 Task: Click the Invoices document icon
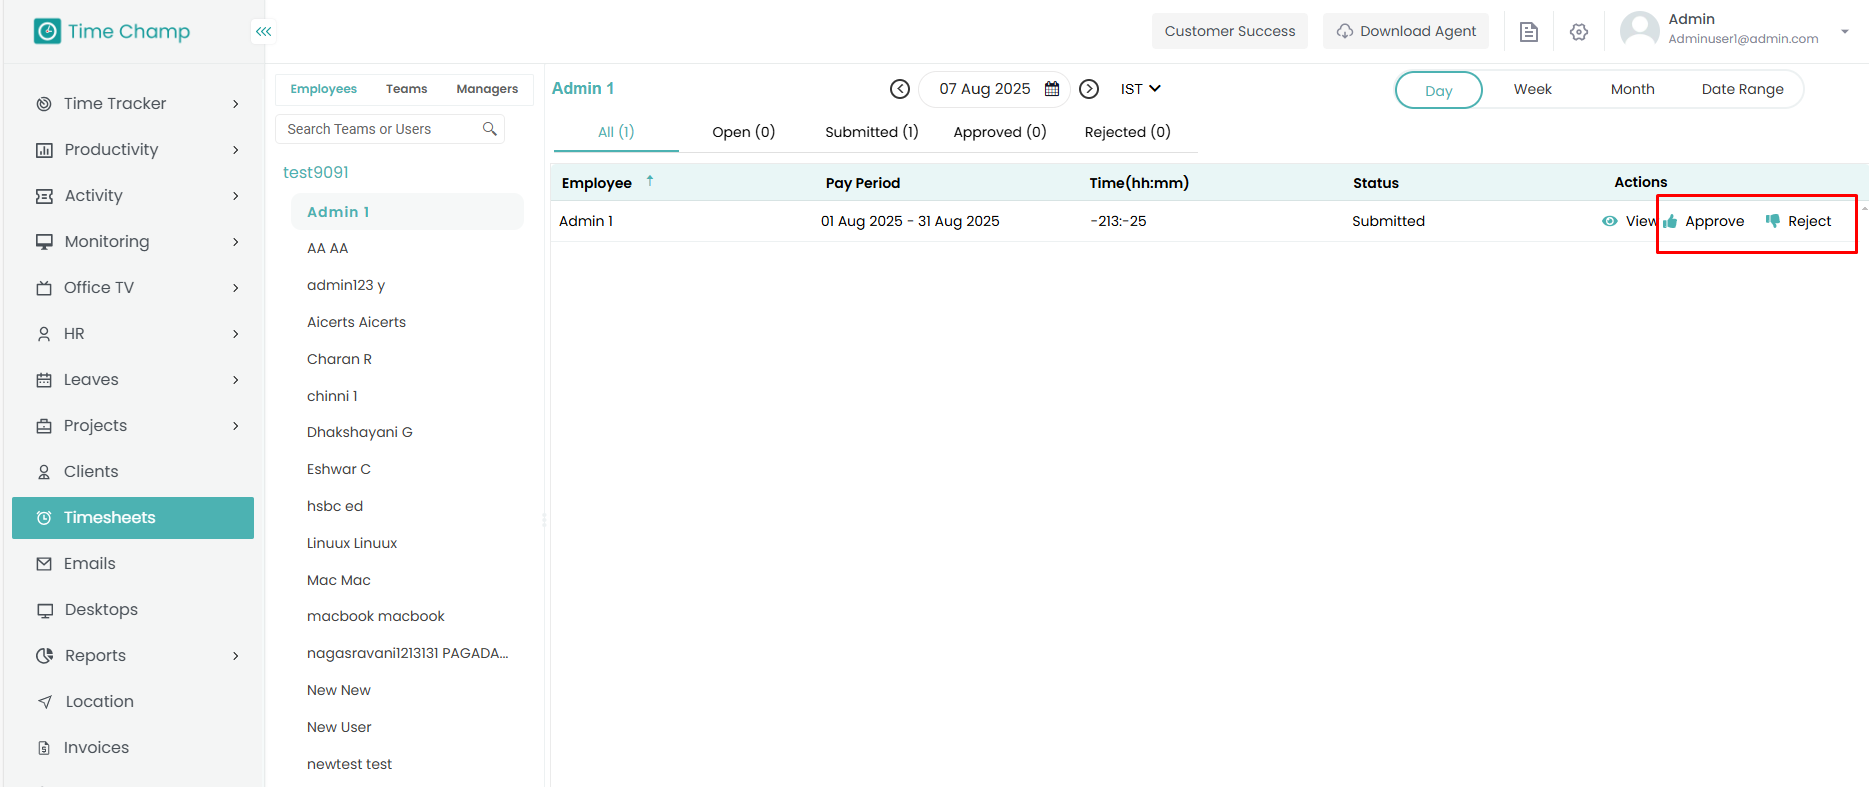44,748
